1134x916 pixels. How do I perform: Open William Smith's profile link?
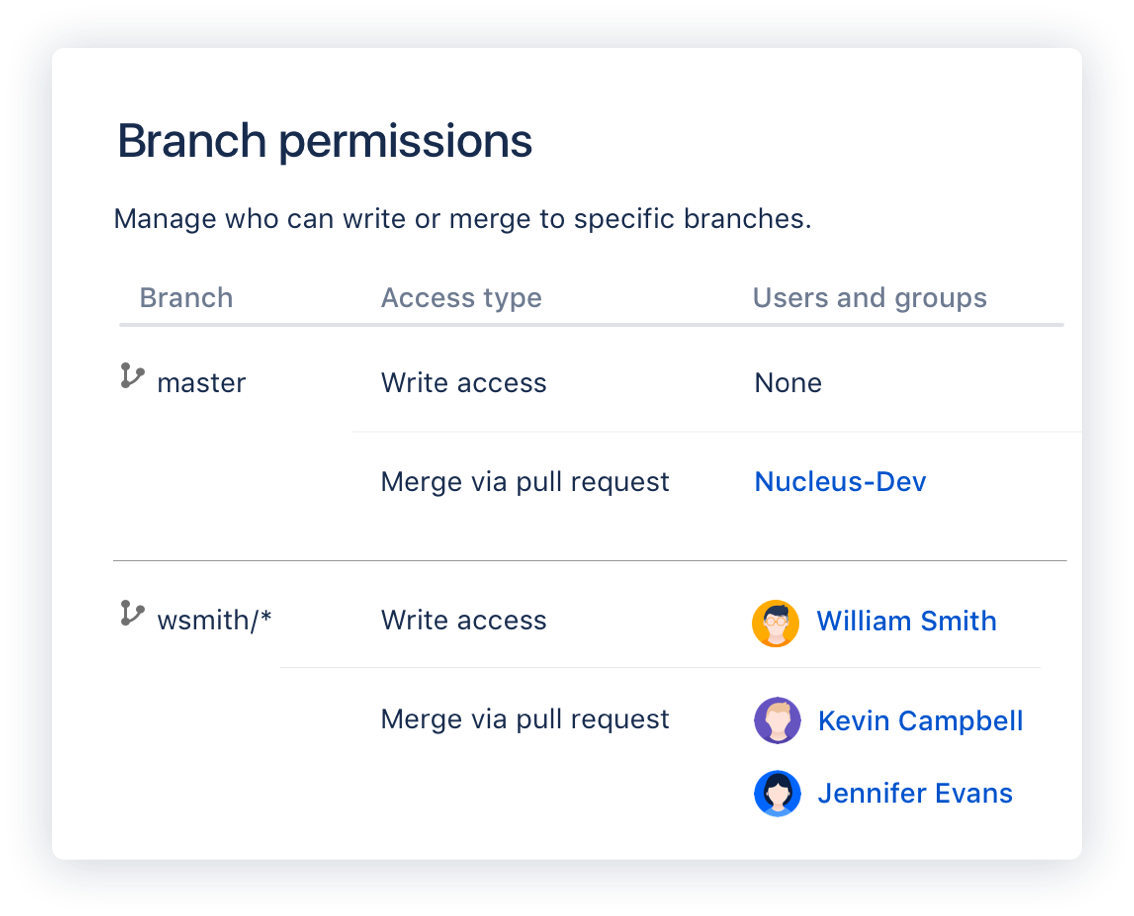pos(906,621)
